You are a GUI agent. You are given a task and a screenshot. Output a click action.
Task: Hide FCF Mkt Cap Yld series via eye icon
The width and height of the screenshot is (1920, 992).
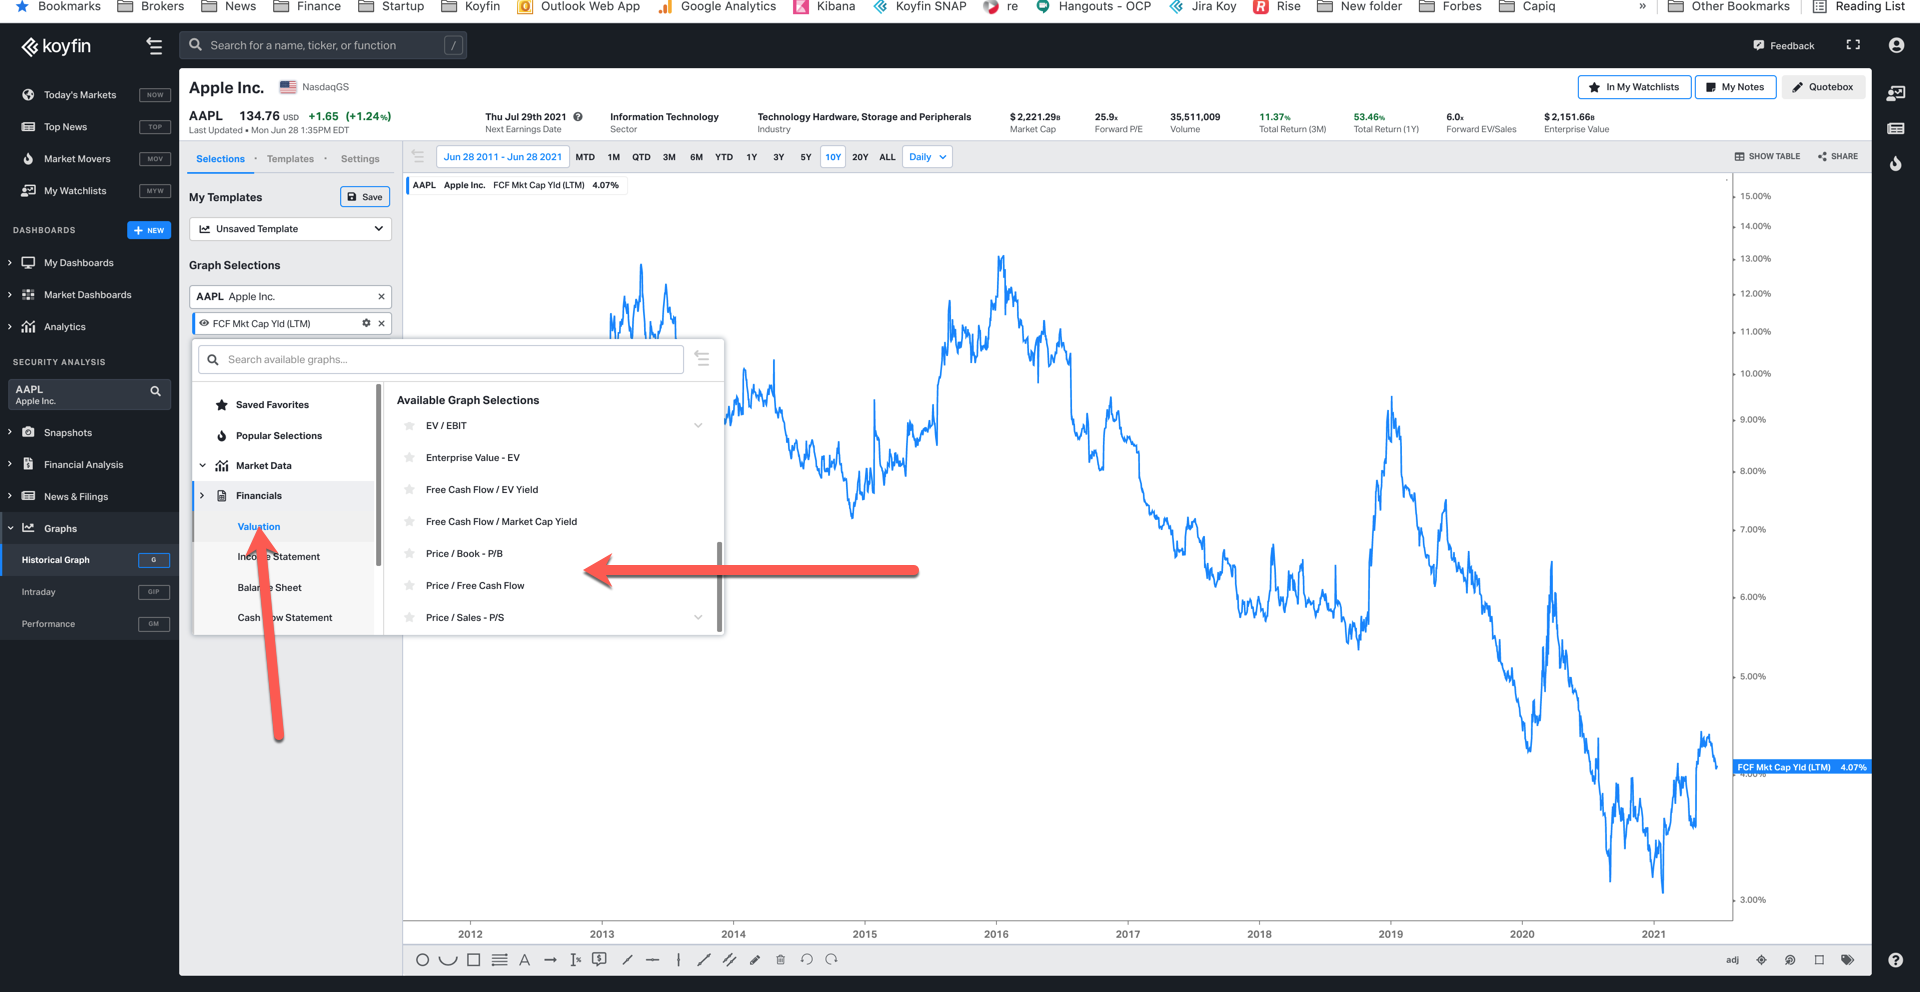(x=204, y=323)
